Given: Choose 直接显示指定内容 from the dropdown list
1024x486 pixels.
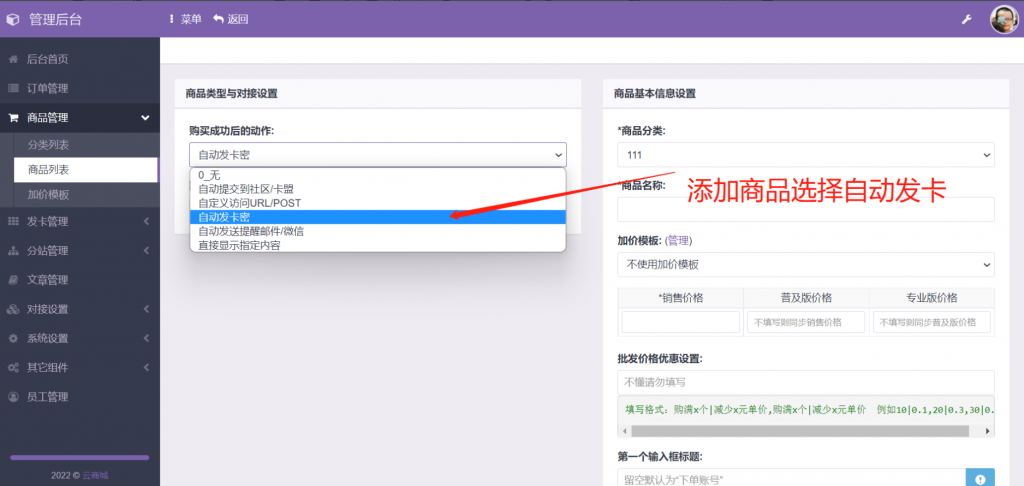Looking at the screenshot, I should pos(377,245).
